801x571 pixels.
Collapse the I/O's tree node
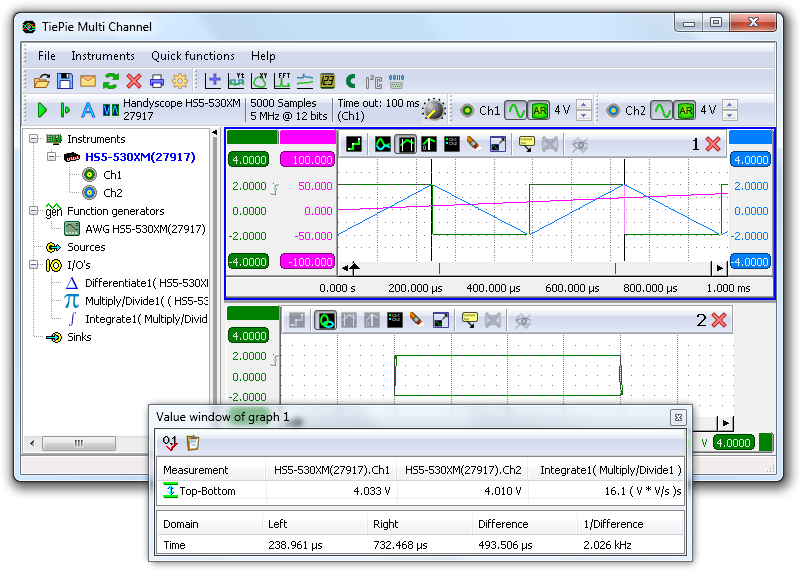coord(34,265)
